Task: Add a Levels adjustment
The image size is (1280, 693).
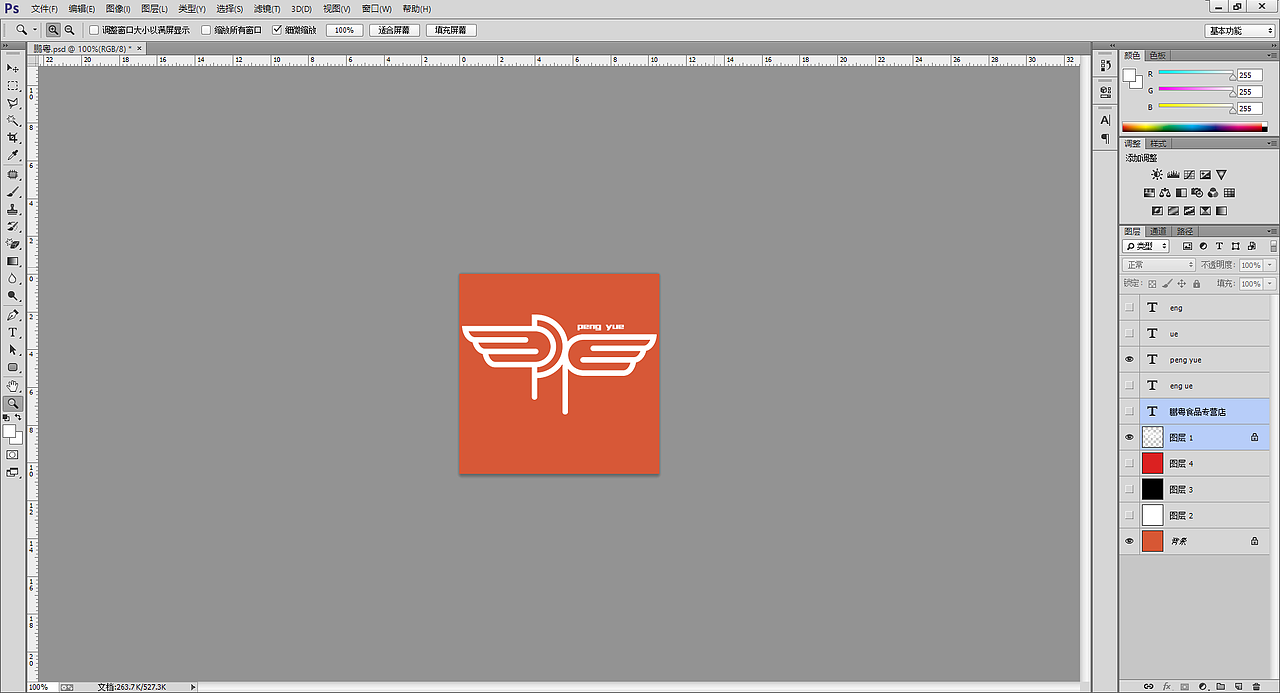Action: [x=1173, y=175]
